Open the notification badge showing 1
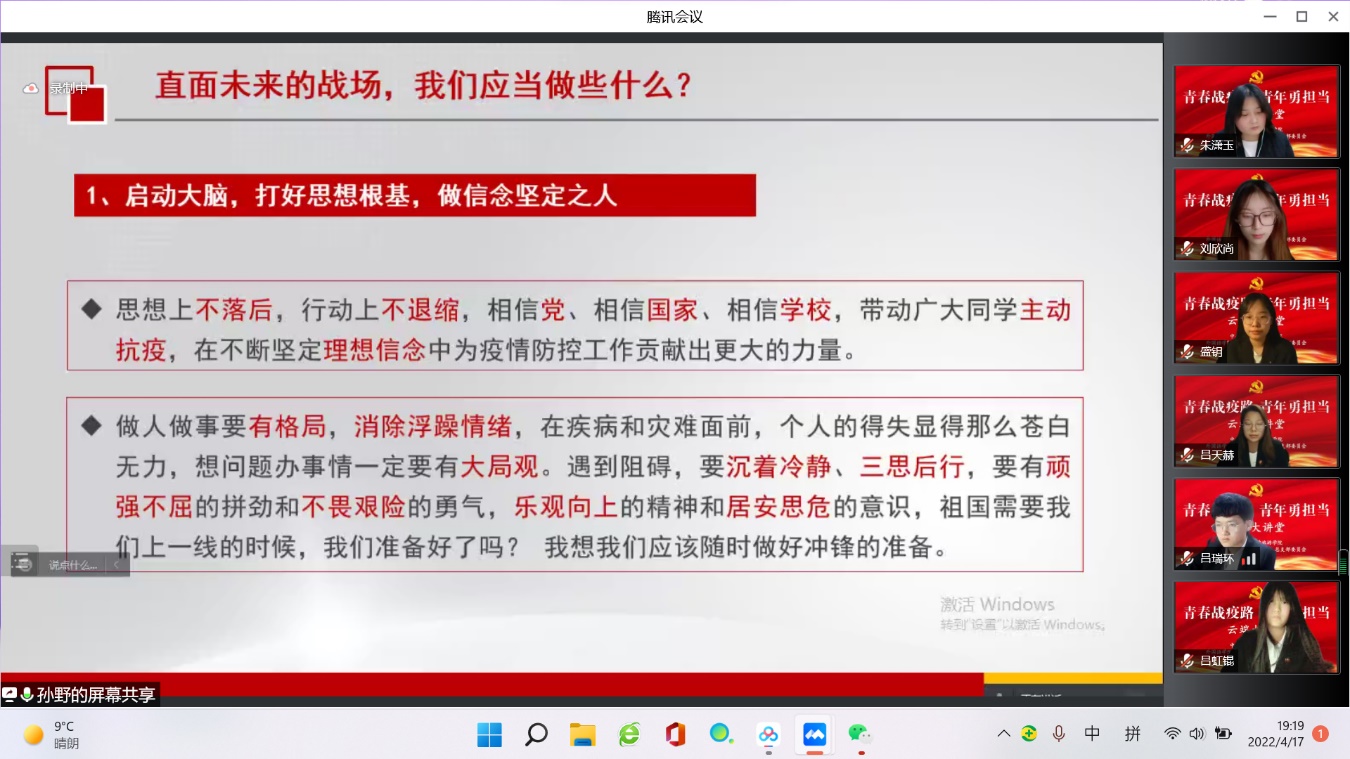 1320,734
